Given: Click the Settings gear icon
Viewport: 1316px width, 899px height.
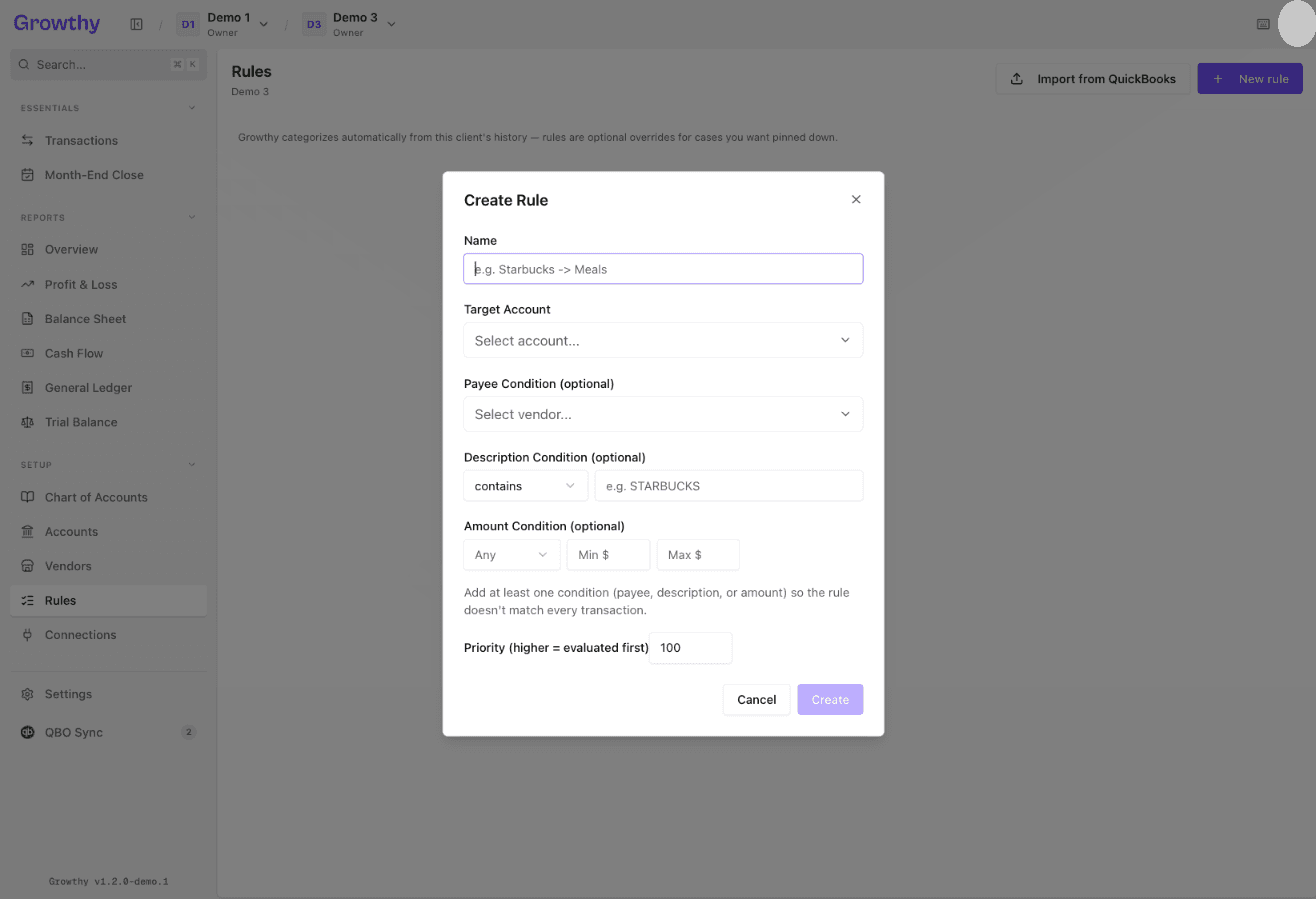Looking at the screenshot, I should coord(28,694).
